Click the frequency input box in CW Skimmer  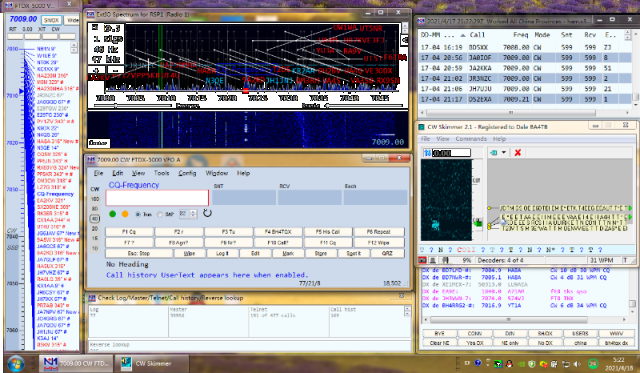tap(451, 153)
